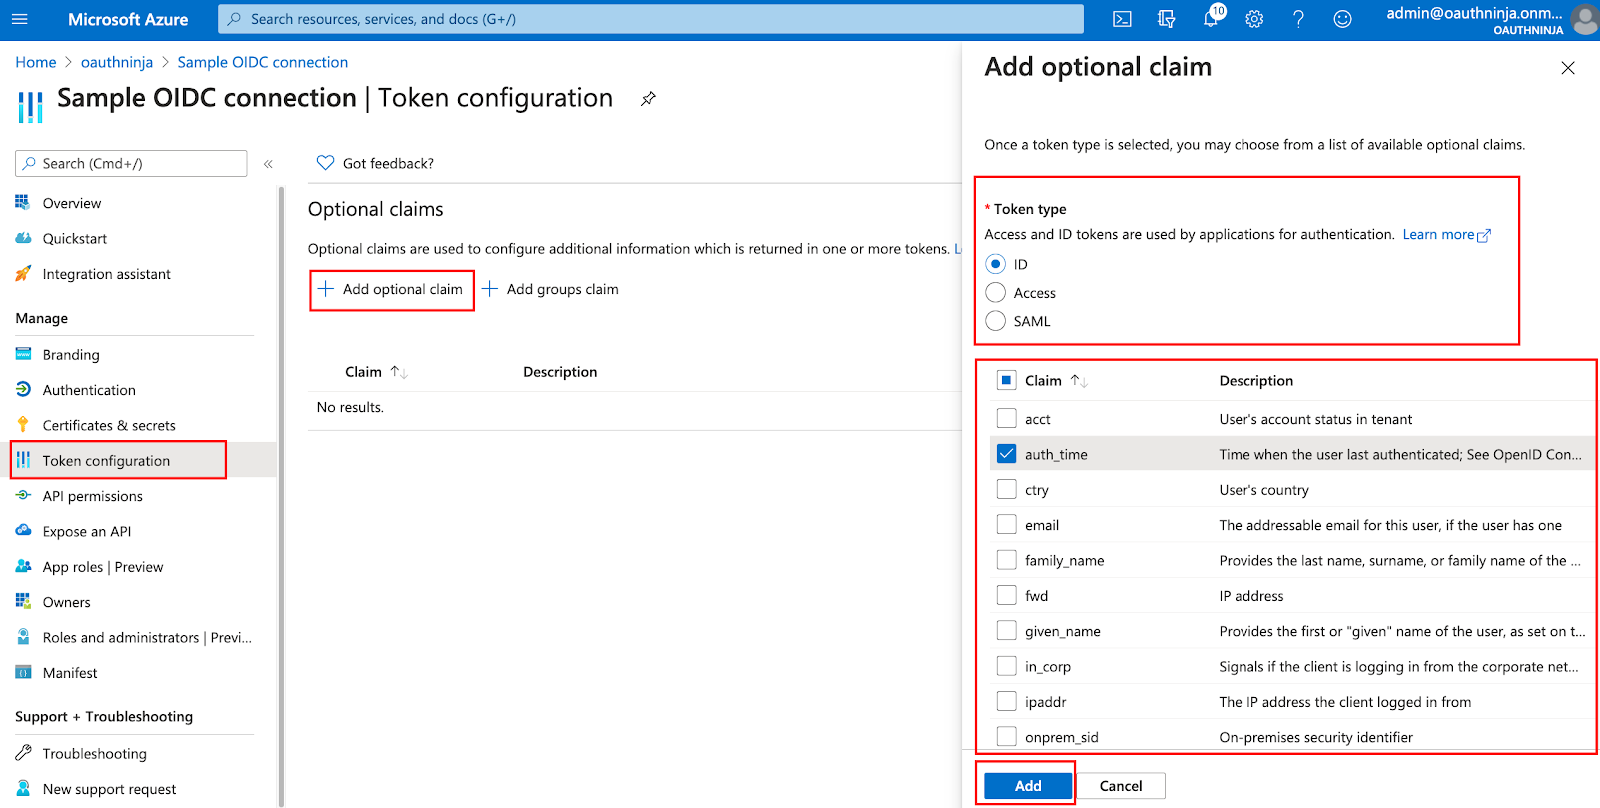Focus the top resource search bar
This screenshot has height=808, width=1600.
(651, 19)
